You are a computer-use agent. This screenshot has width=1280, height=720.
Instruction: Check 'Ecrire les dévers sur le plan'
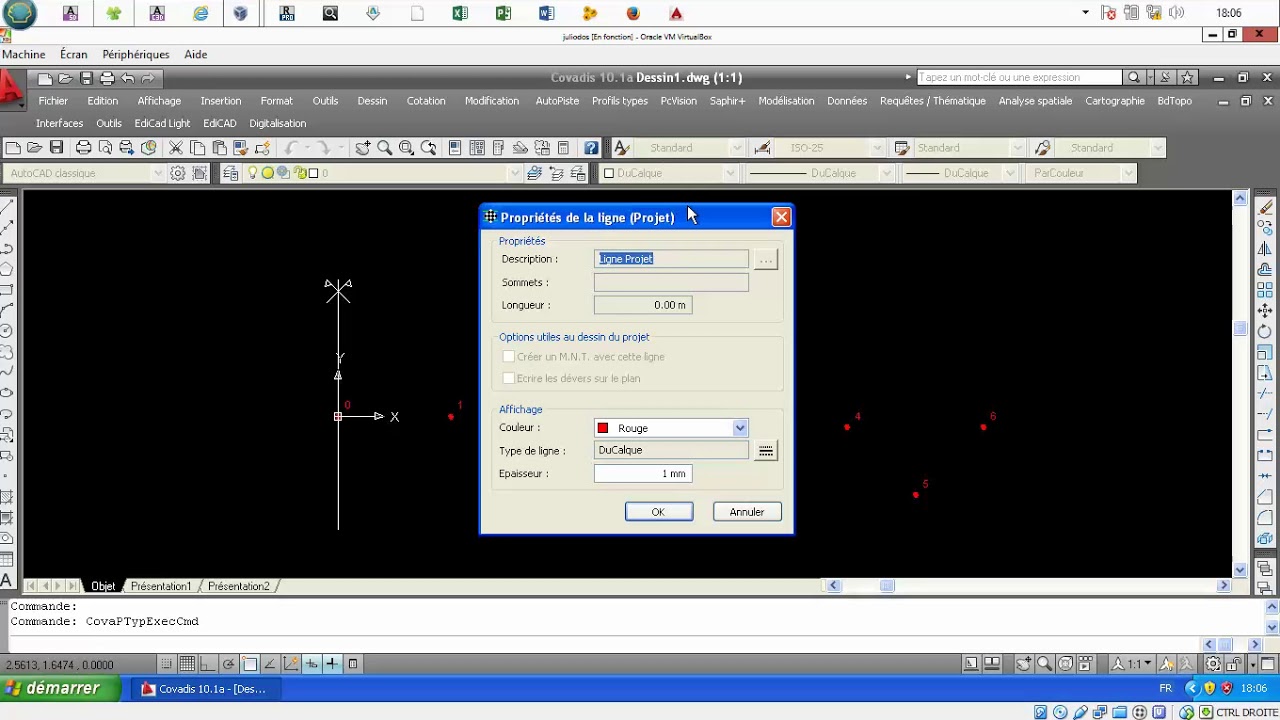[x=509, y=379]
